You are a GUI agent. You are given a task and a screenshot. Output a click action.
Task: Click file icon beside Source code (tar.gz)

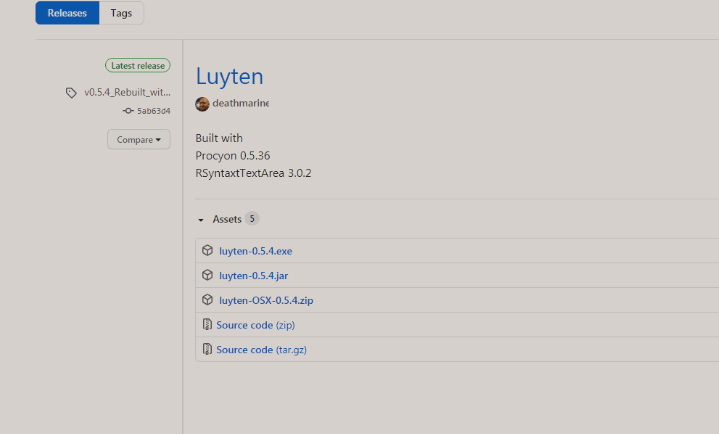coord(207,349)
